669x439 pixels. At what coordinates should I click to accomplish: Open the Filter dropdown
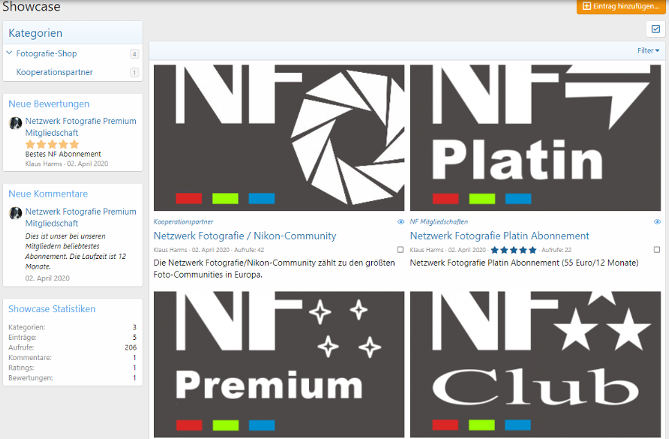click(x=648, y=51)
